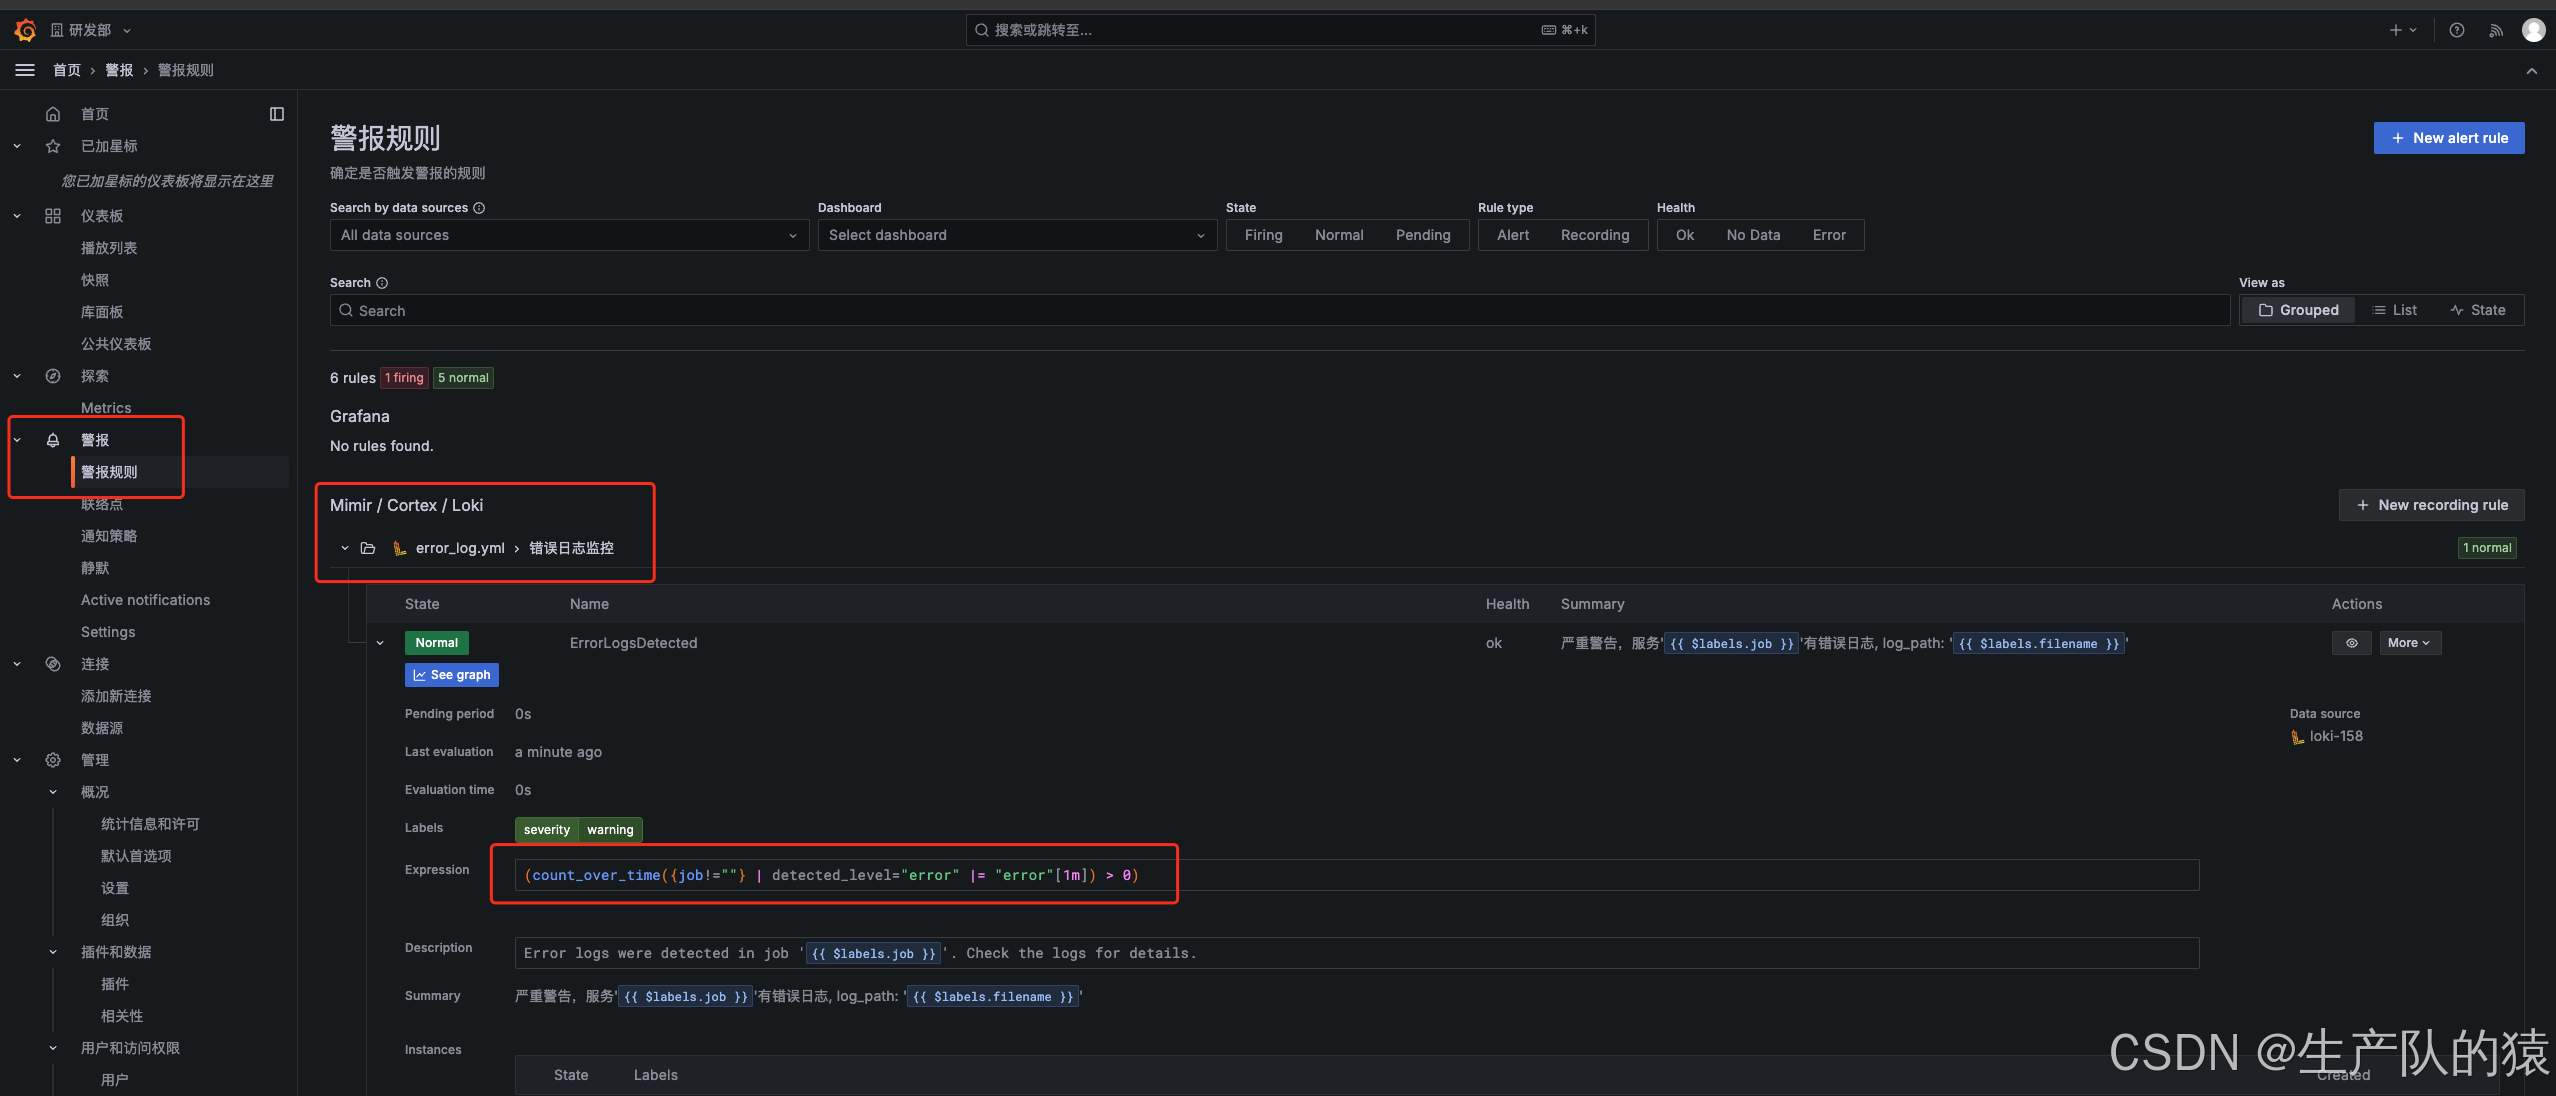Click the rules Search input field
This screenshot has width=2556, height=1096.
click(x=1279, y=310)
